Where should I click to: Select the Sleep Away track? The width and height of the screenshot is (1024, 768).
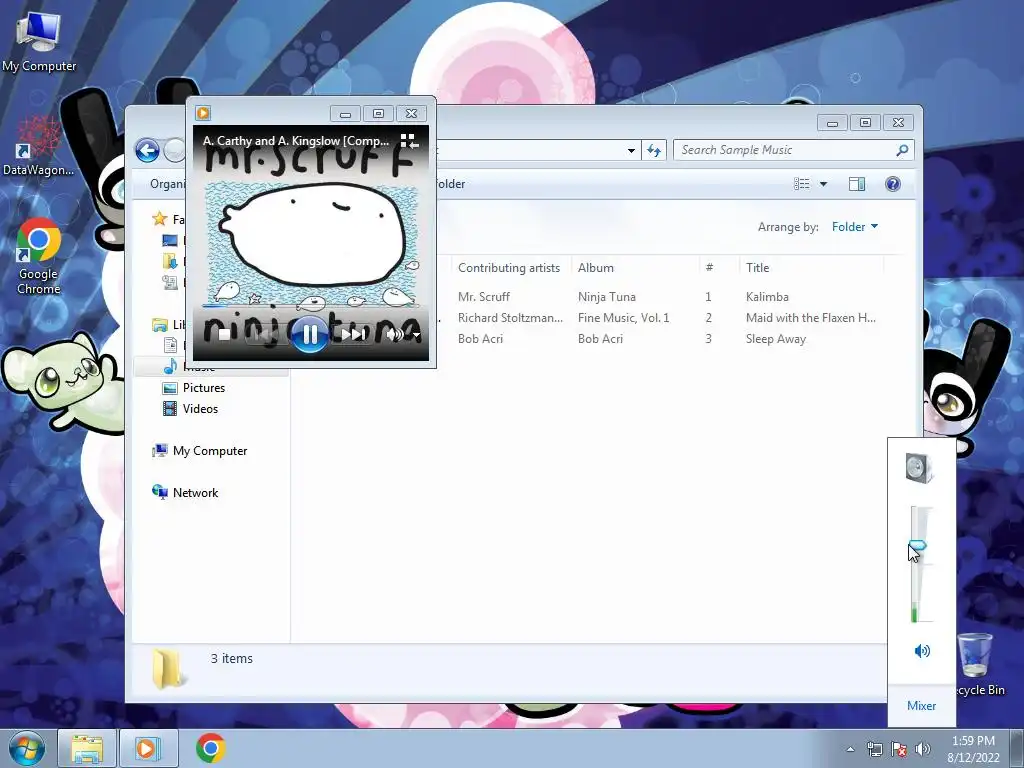tap(776, 339)
